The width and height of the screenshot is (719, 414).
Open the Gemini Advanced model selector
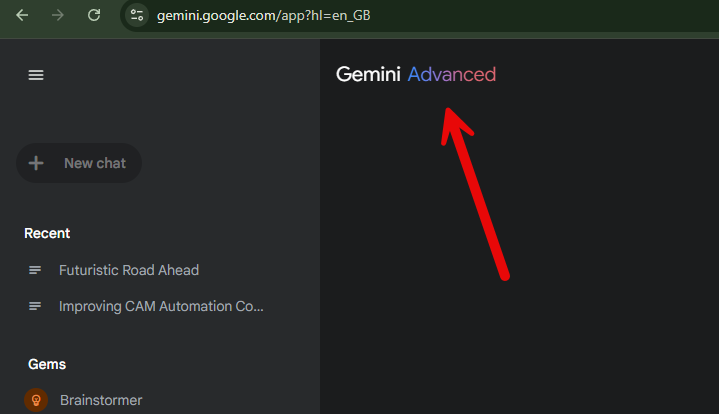click(416, 74)
